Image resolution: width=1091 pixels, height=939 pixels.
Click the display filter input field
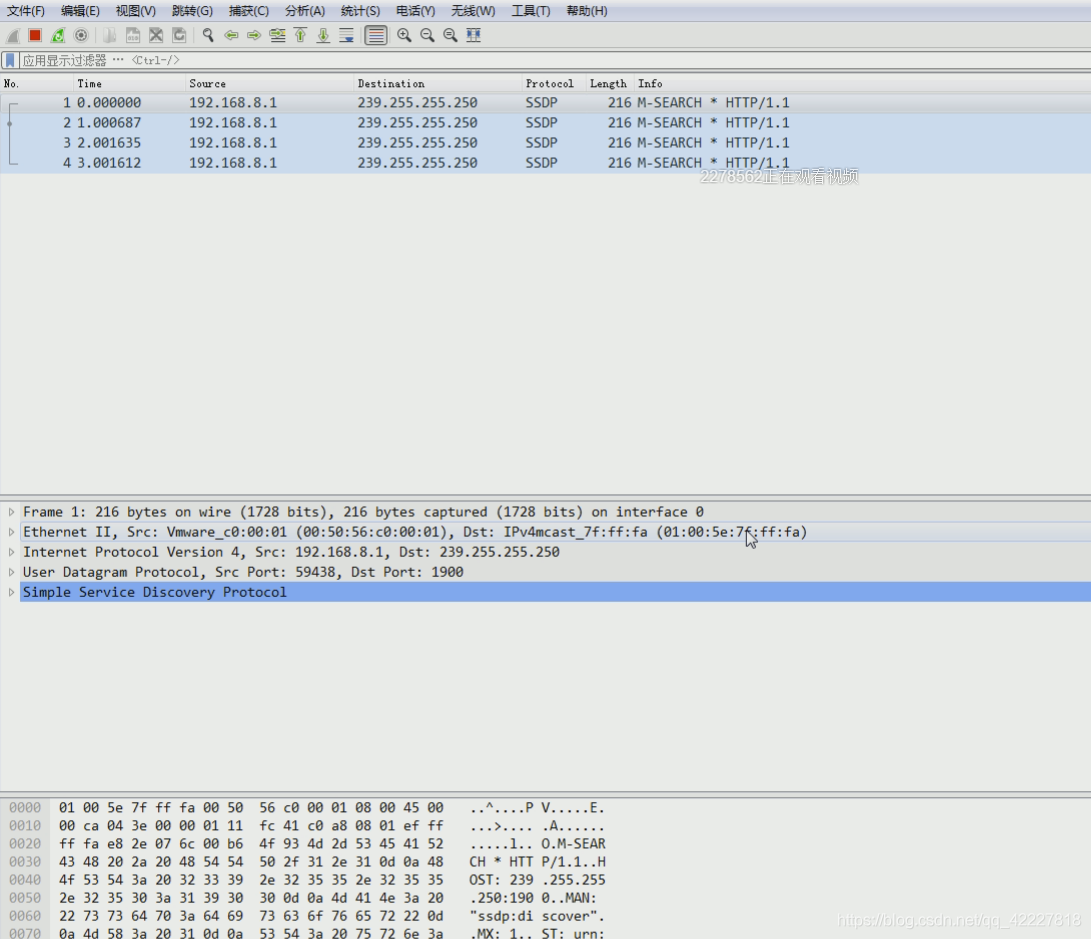(555, 61)
